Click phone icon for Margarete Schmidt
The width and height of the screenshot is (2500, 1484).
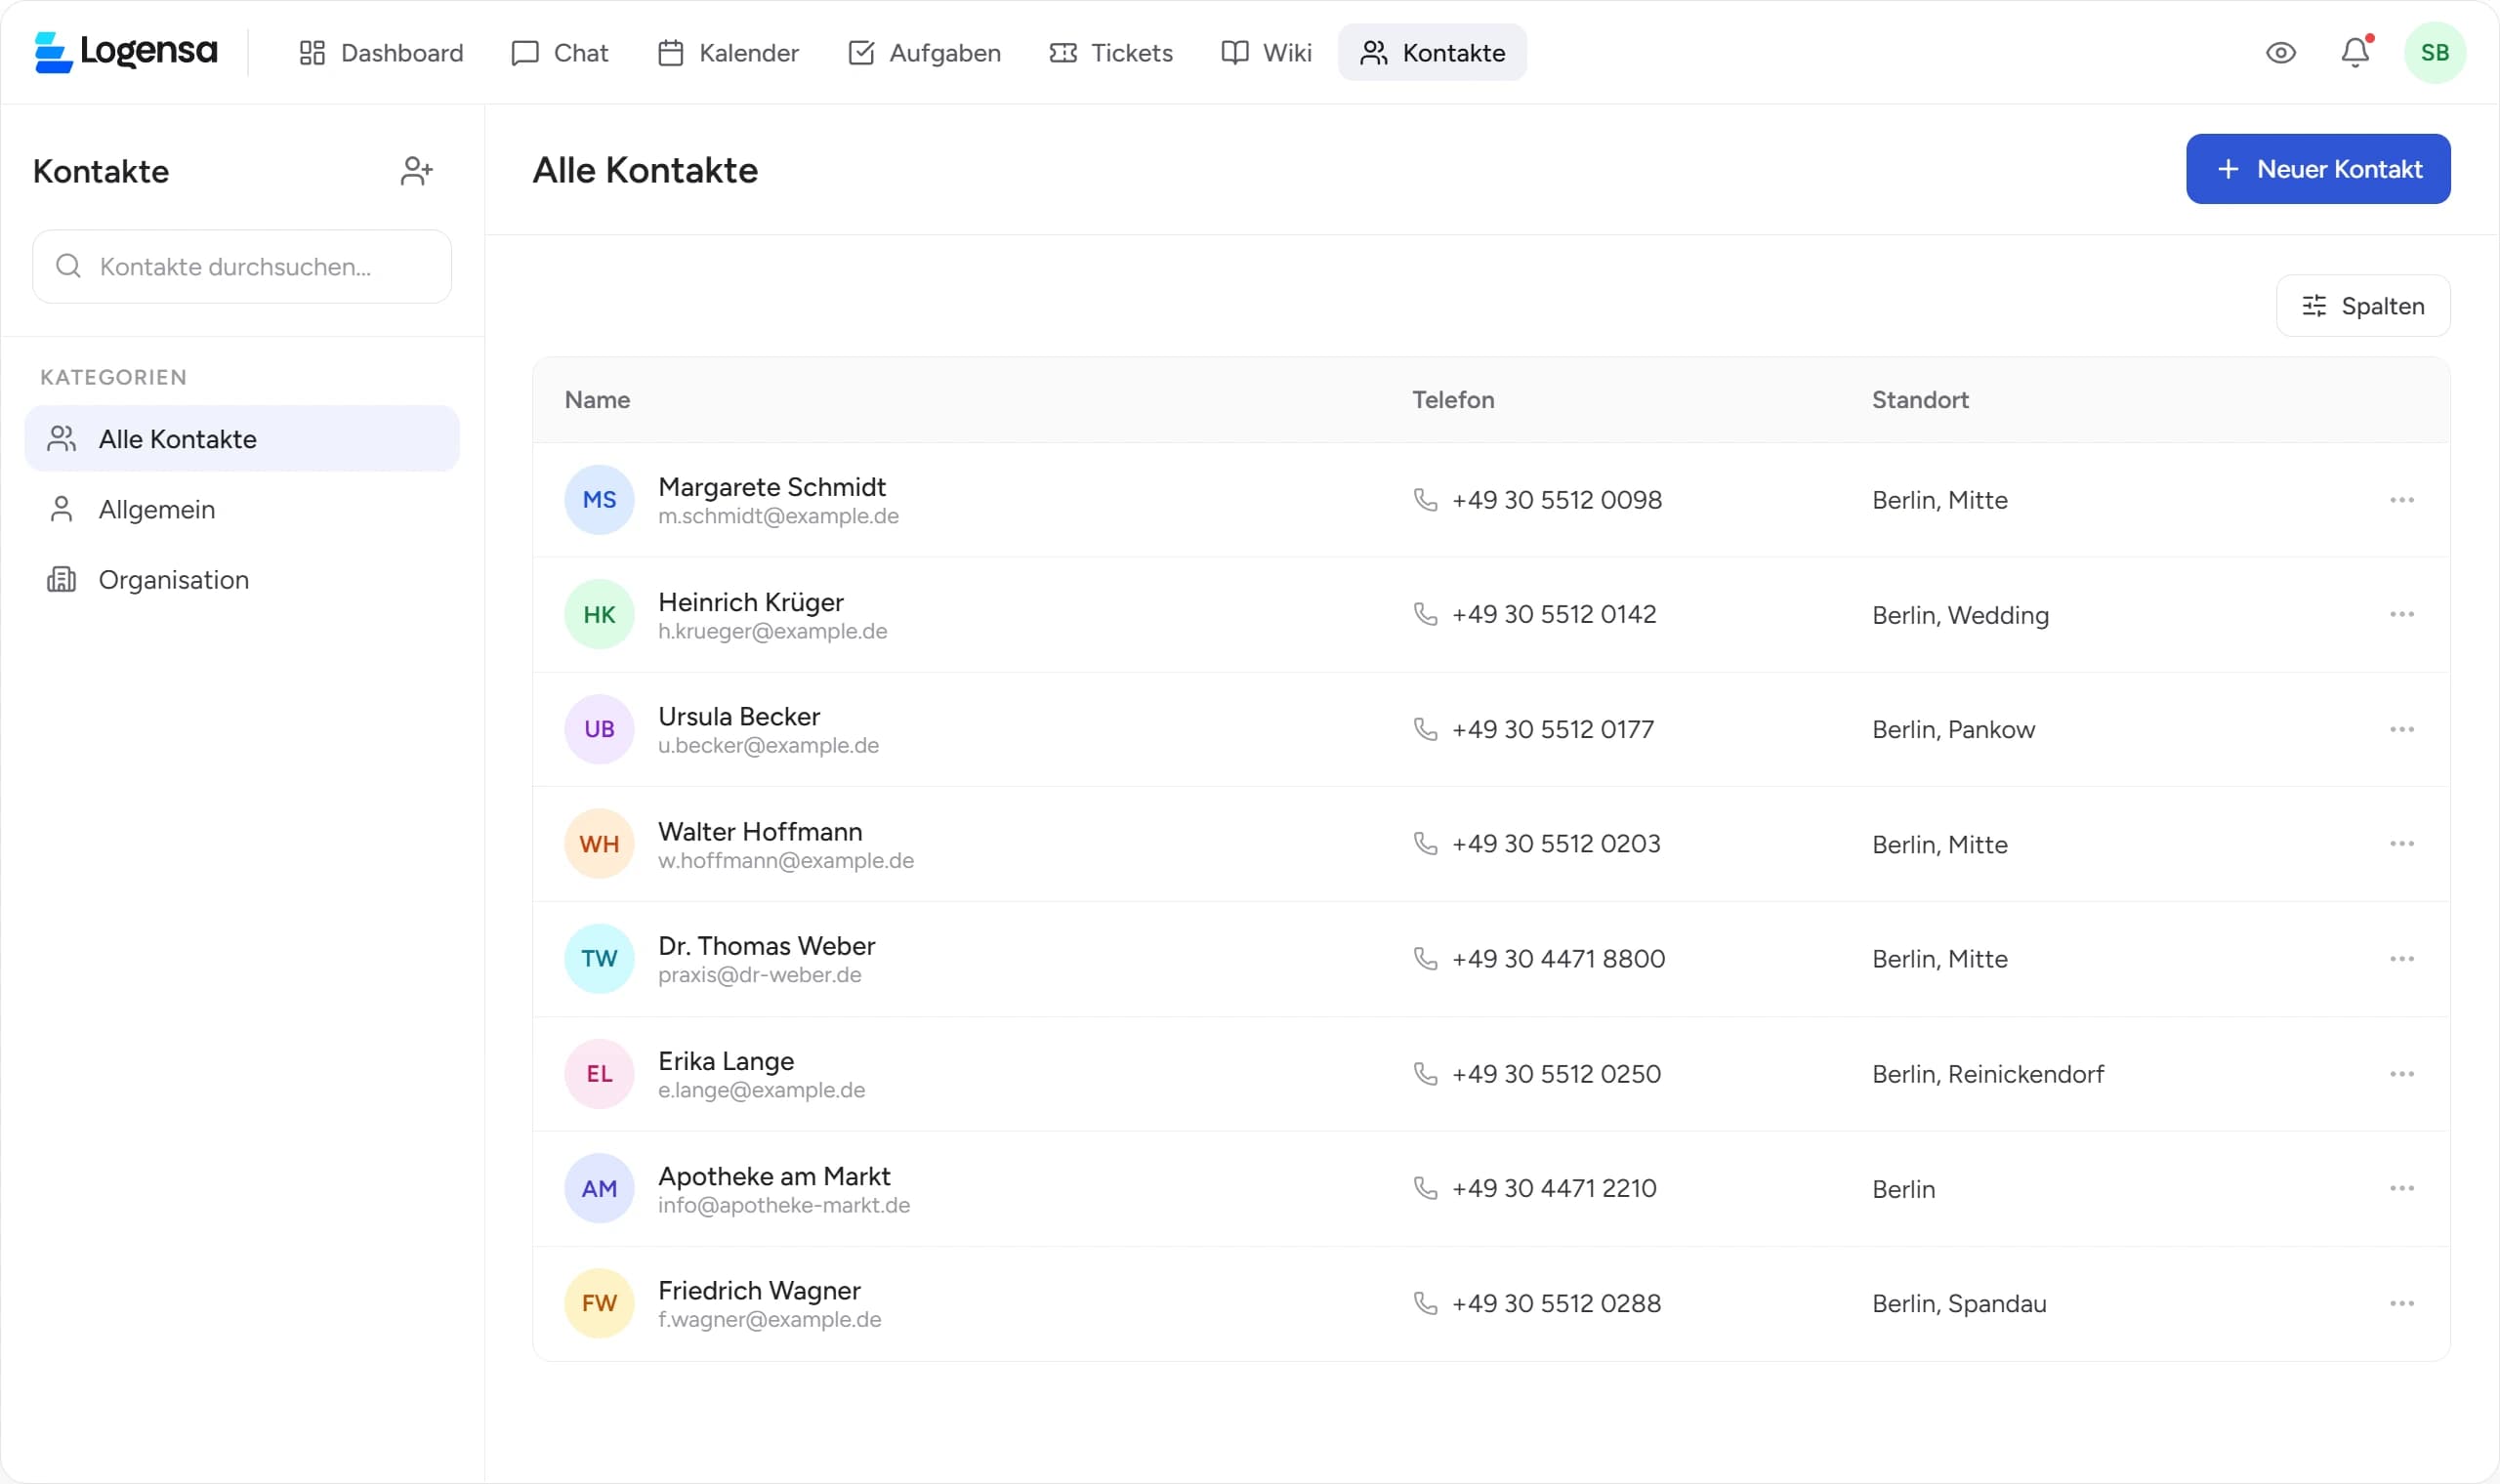[1425, 500]
